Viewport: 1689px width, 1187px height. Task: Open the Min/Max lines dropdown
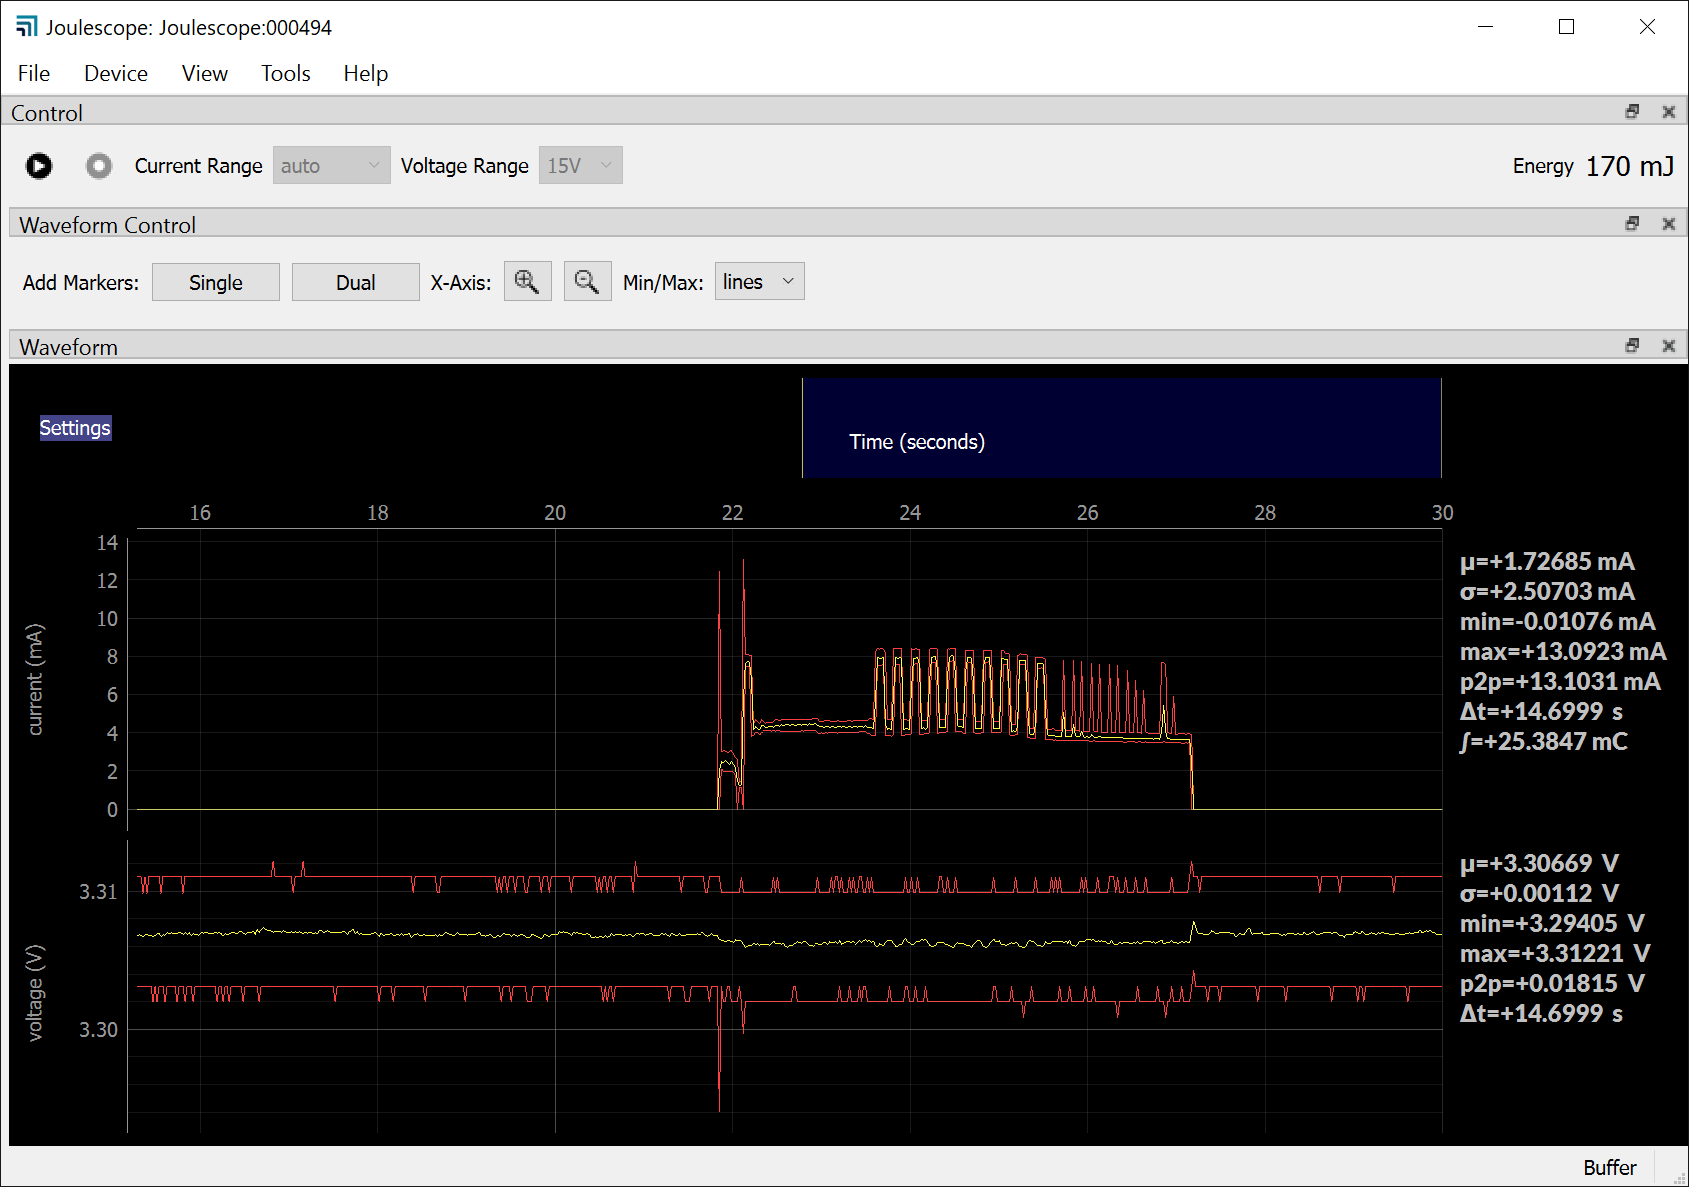(x=758, y=281)
